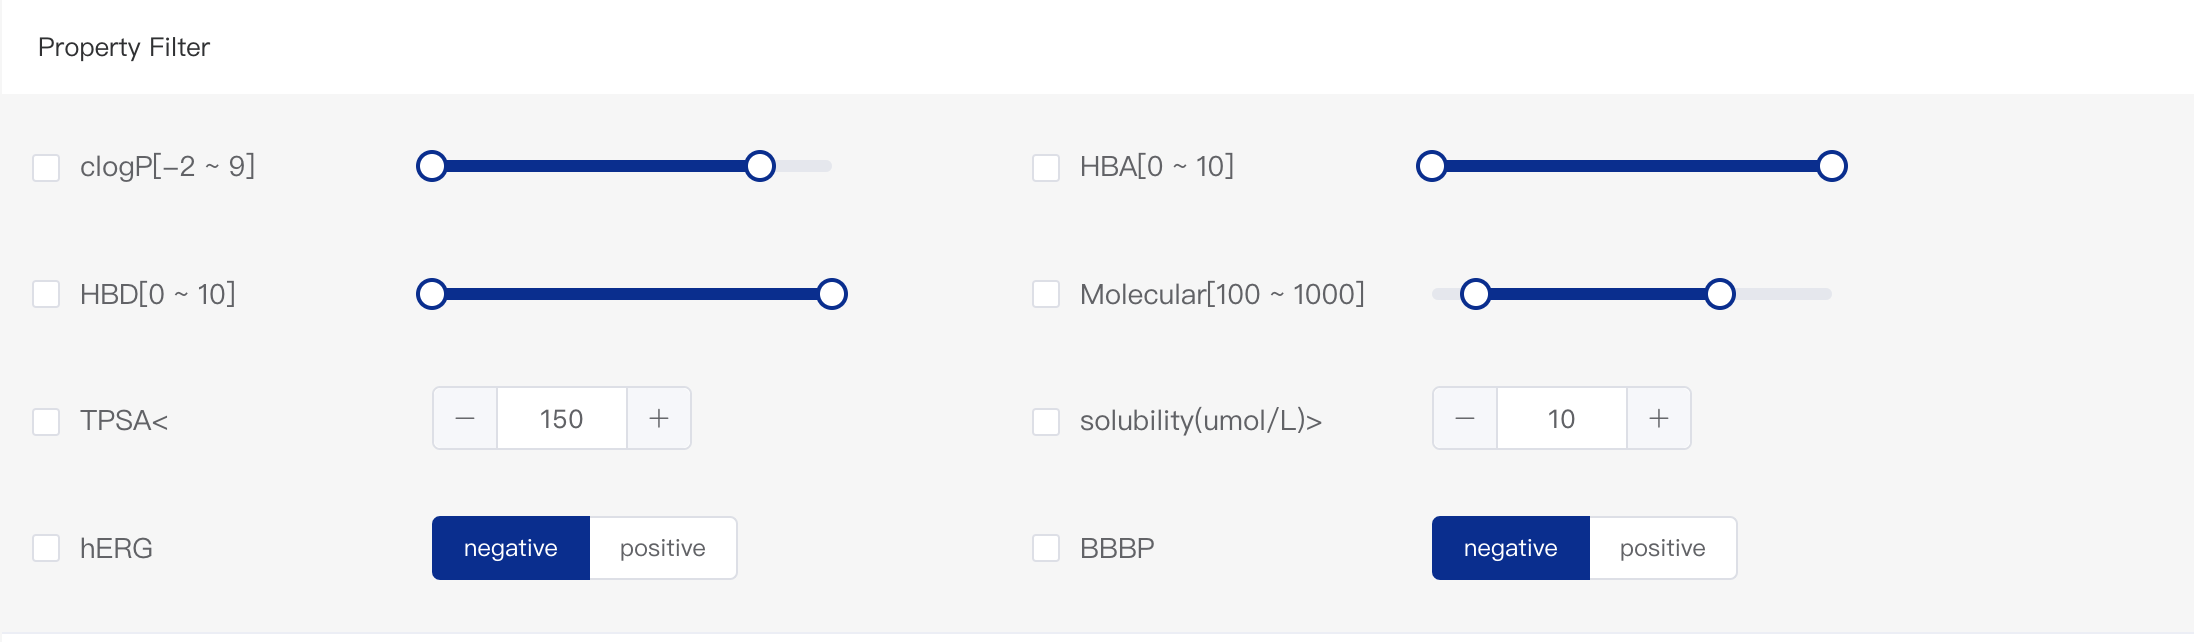Tick the HBA filter checkbox
The image size is (2194, 642).
(x=1046, y=167)
